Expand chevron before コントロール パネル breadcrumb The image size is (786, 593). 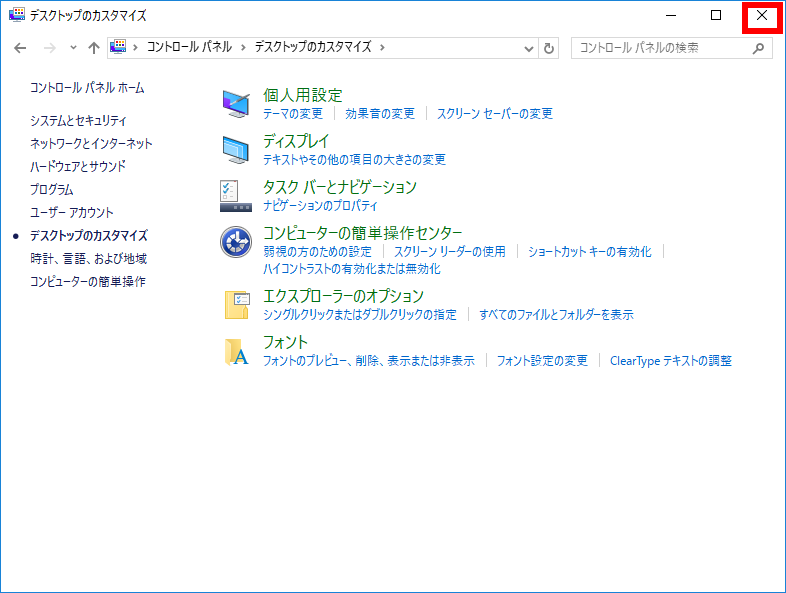pos(135,48)
